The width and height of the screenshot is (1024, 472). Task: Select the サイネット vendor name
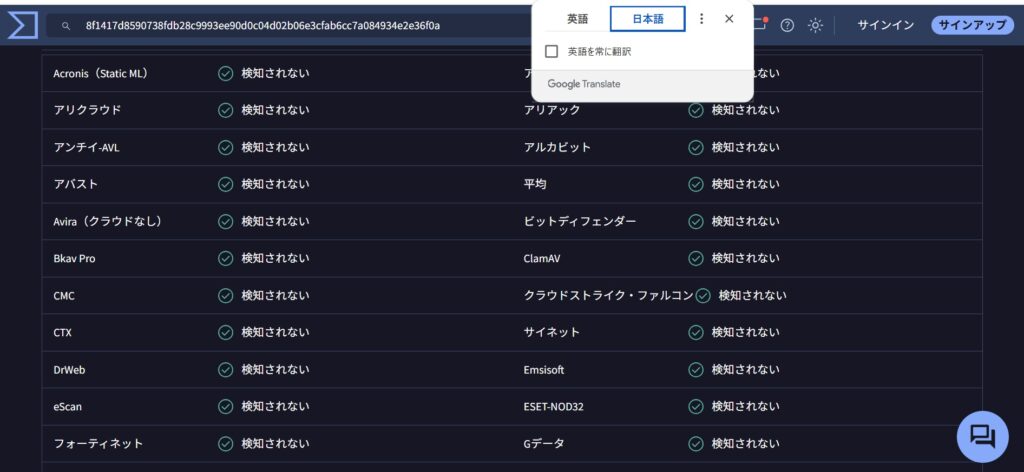pos(552,333)
